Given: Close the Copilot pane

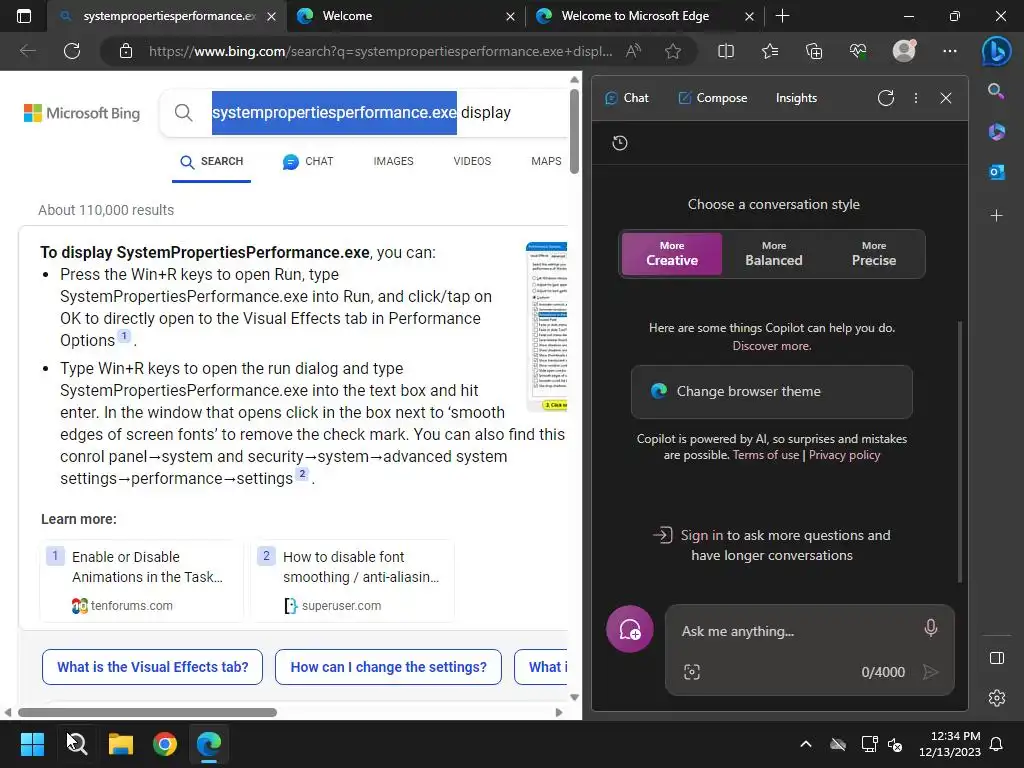Looking at the screenshot, I should pyautogui.click(x=946, y=98).
